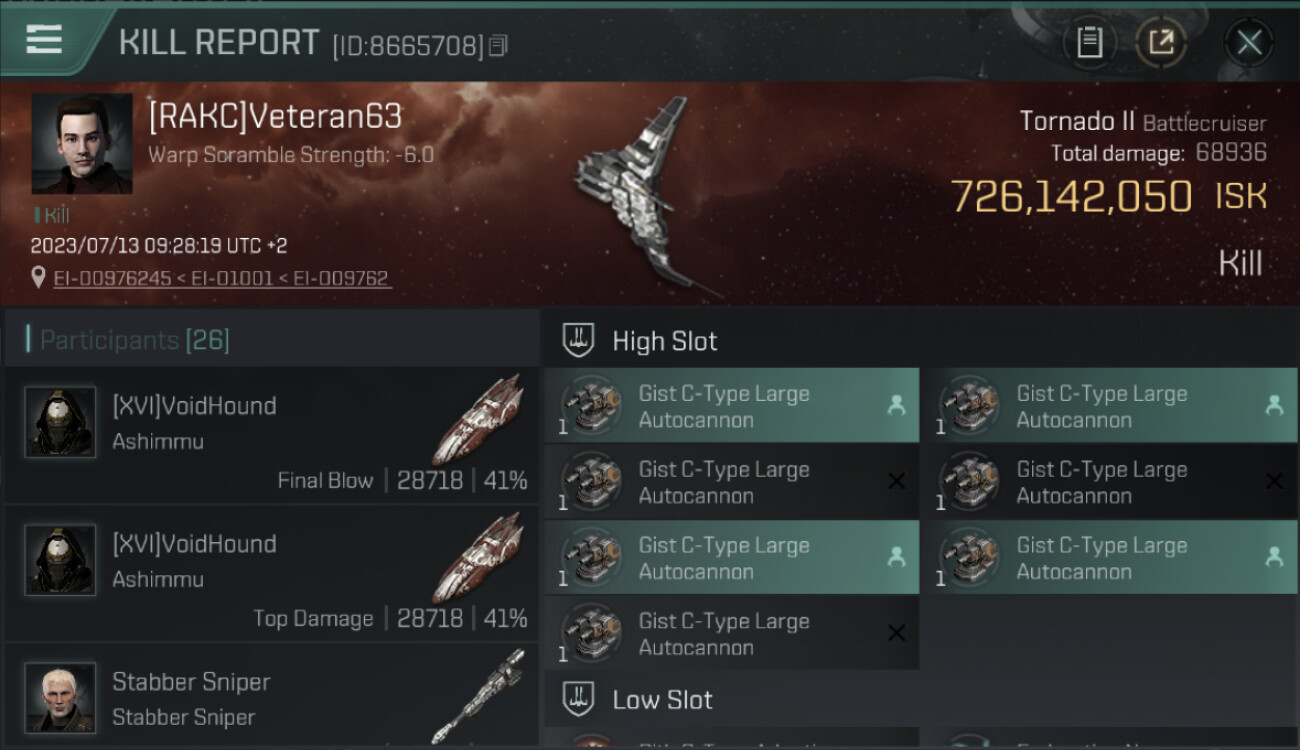The height and width of the screenshot is (750, 1300).
Task: Open the hamburger menu
Action: (x=44, y=40)
